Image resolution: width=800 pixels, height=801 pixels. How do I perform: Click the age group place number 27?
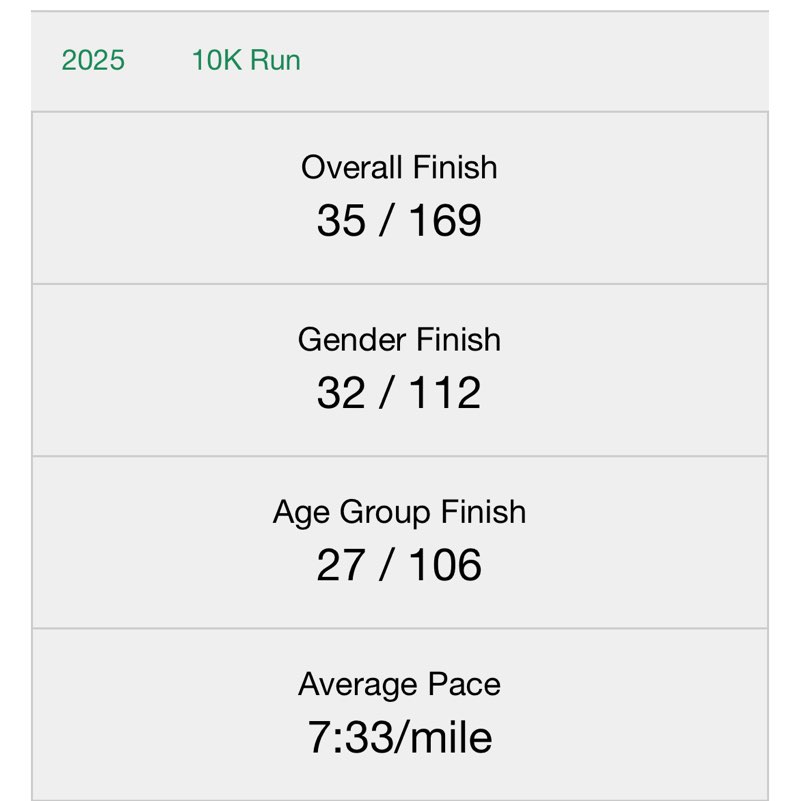click(340, 565)
